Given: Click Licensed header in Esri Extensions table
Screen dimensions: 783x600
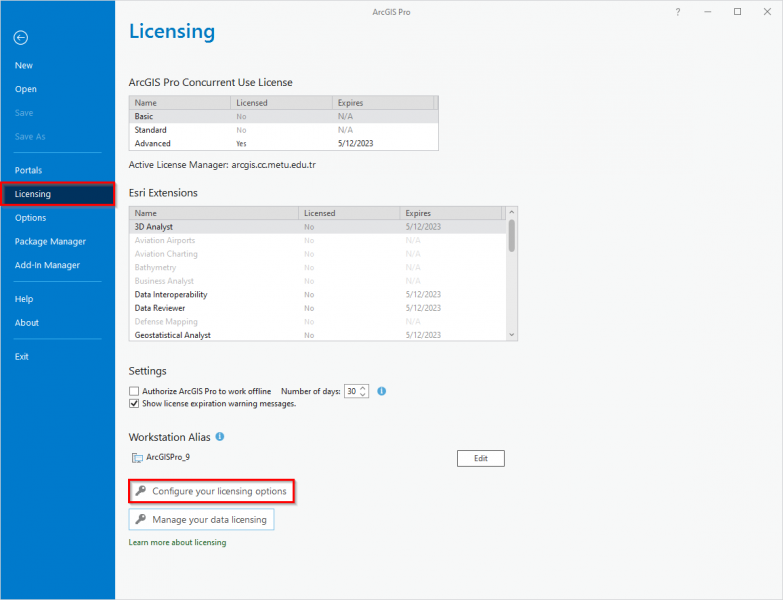Looking at the screenshot, I should (349, 213).
